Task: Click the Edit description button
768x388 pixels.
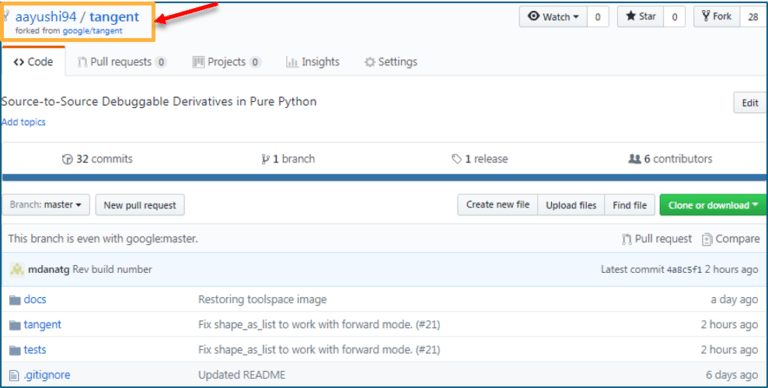Action: pyautogui.click(x=750, y=103)
